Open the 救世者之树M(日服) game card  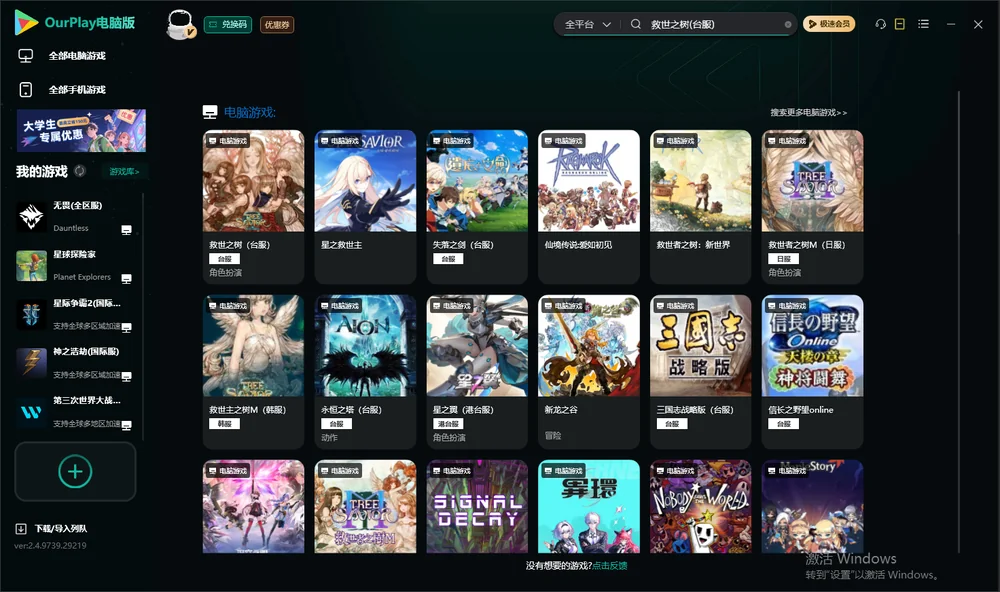(x=812, y=207)
